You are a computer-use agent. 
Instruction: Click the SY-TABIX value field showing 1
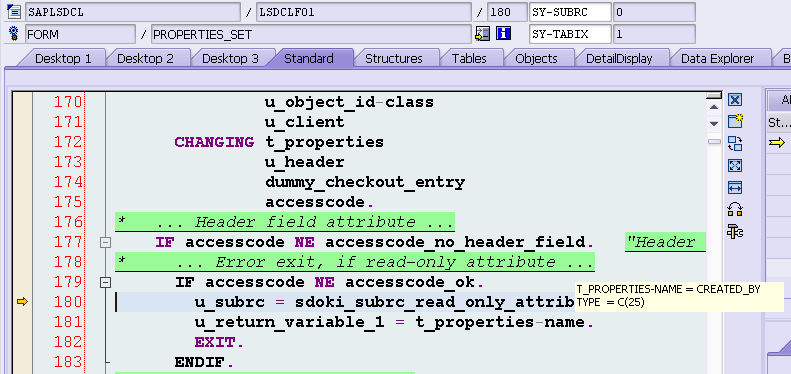pyautogui.click(x=654, y=34)
